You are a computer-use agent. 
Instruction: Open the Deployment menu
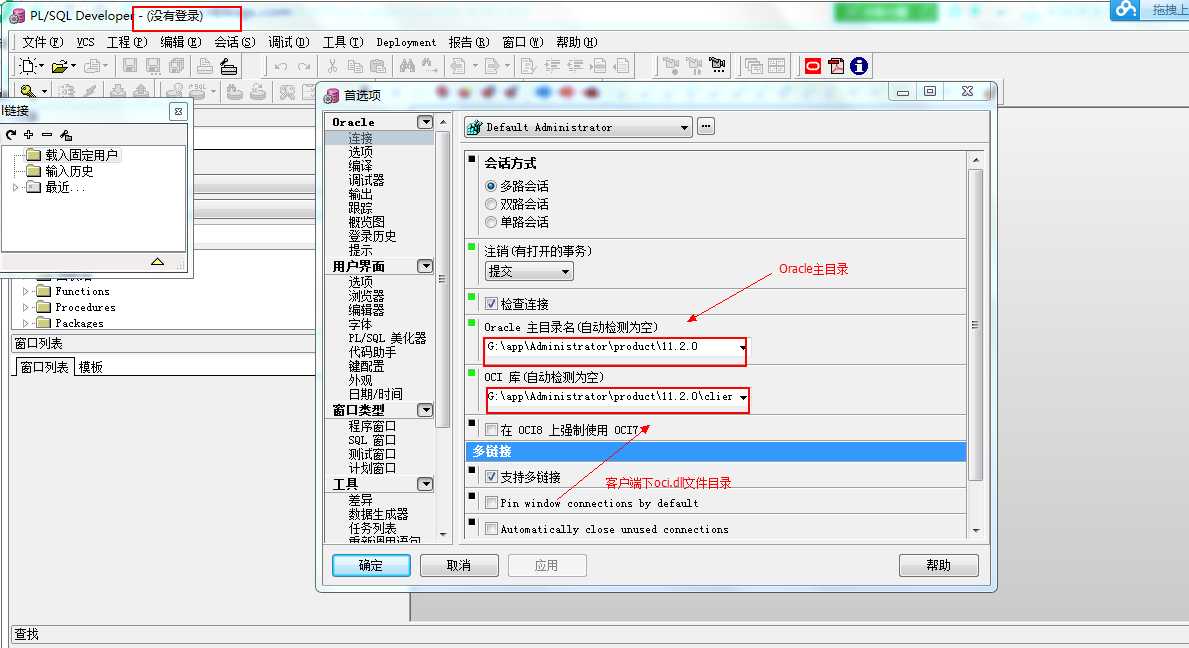coord(406,42)
